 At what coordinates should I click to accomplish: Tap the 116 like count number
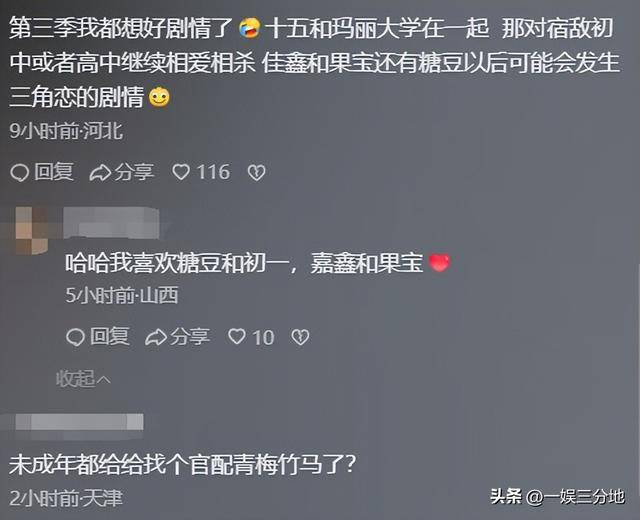(x=213, y=172)
